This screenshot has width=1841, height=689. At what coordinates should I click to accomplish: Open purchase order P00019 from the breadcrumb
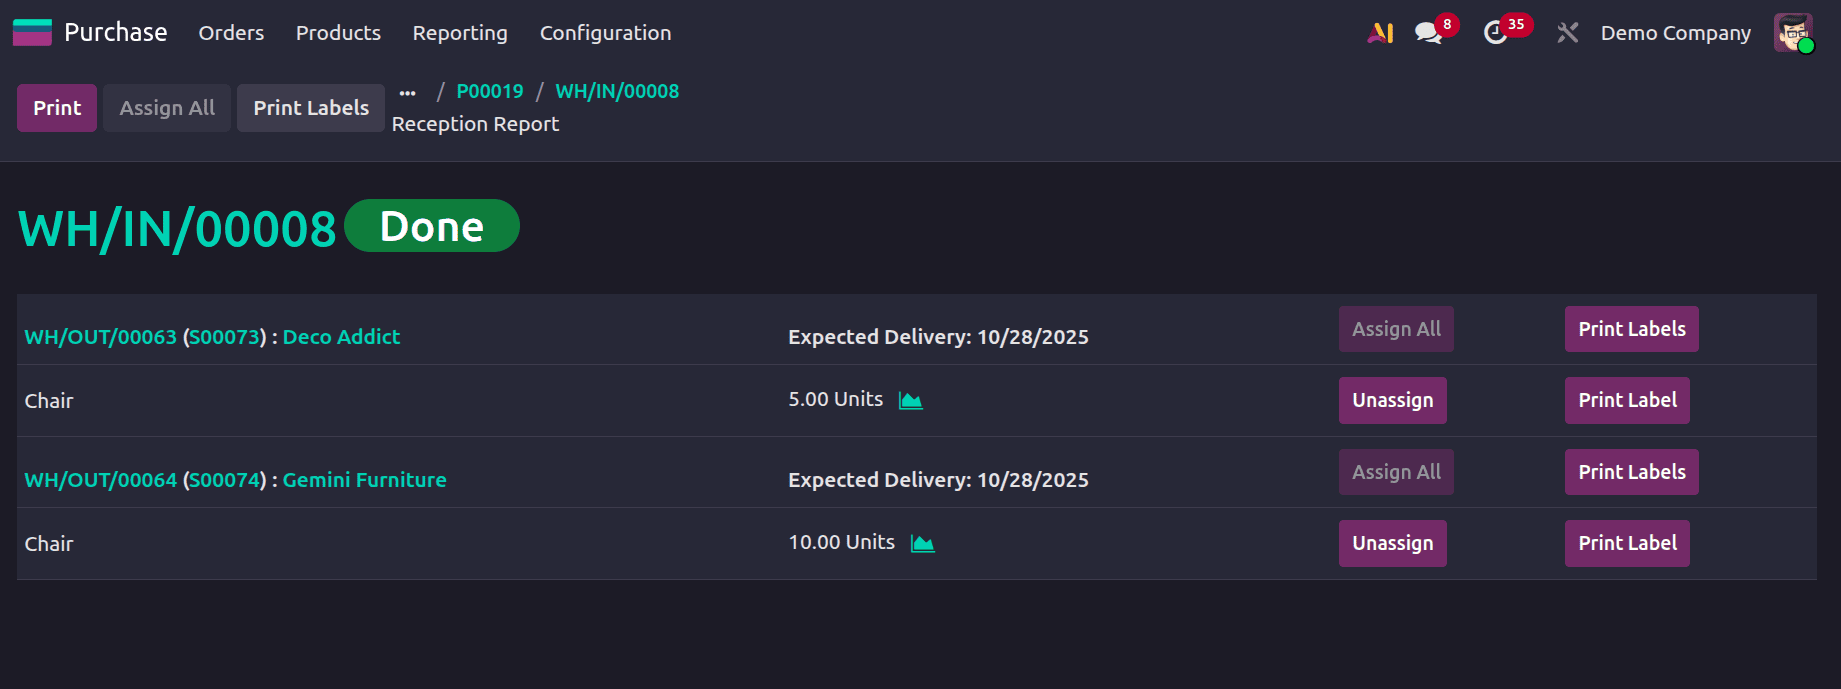(x=489, y=91)
